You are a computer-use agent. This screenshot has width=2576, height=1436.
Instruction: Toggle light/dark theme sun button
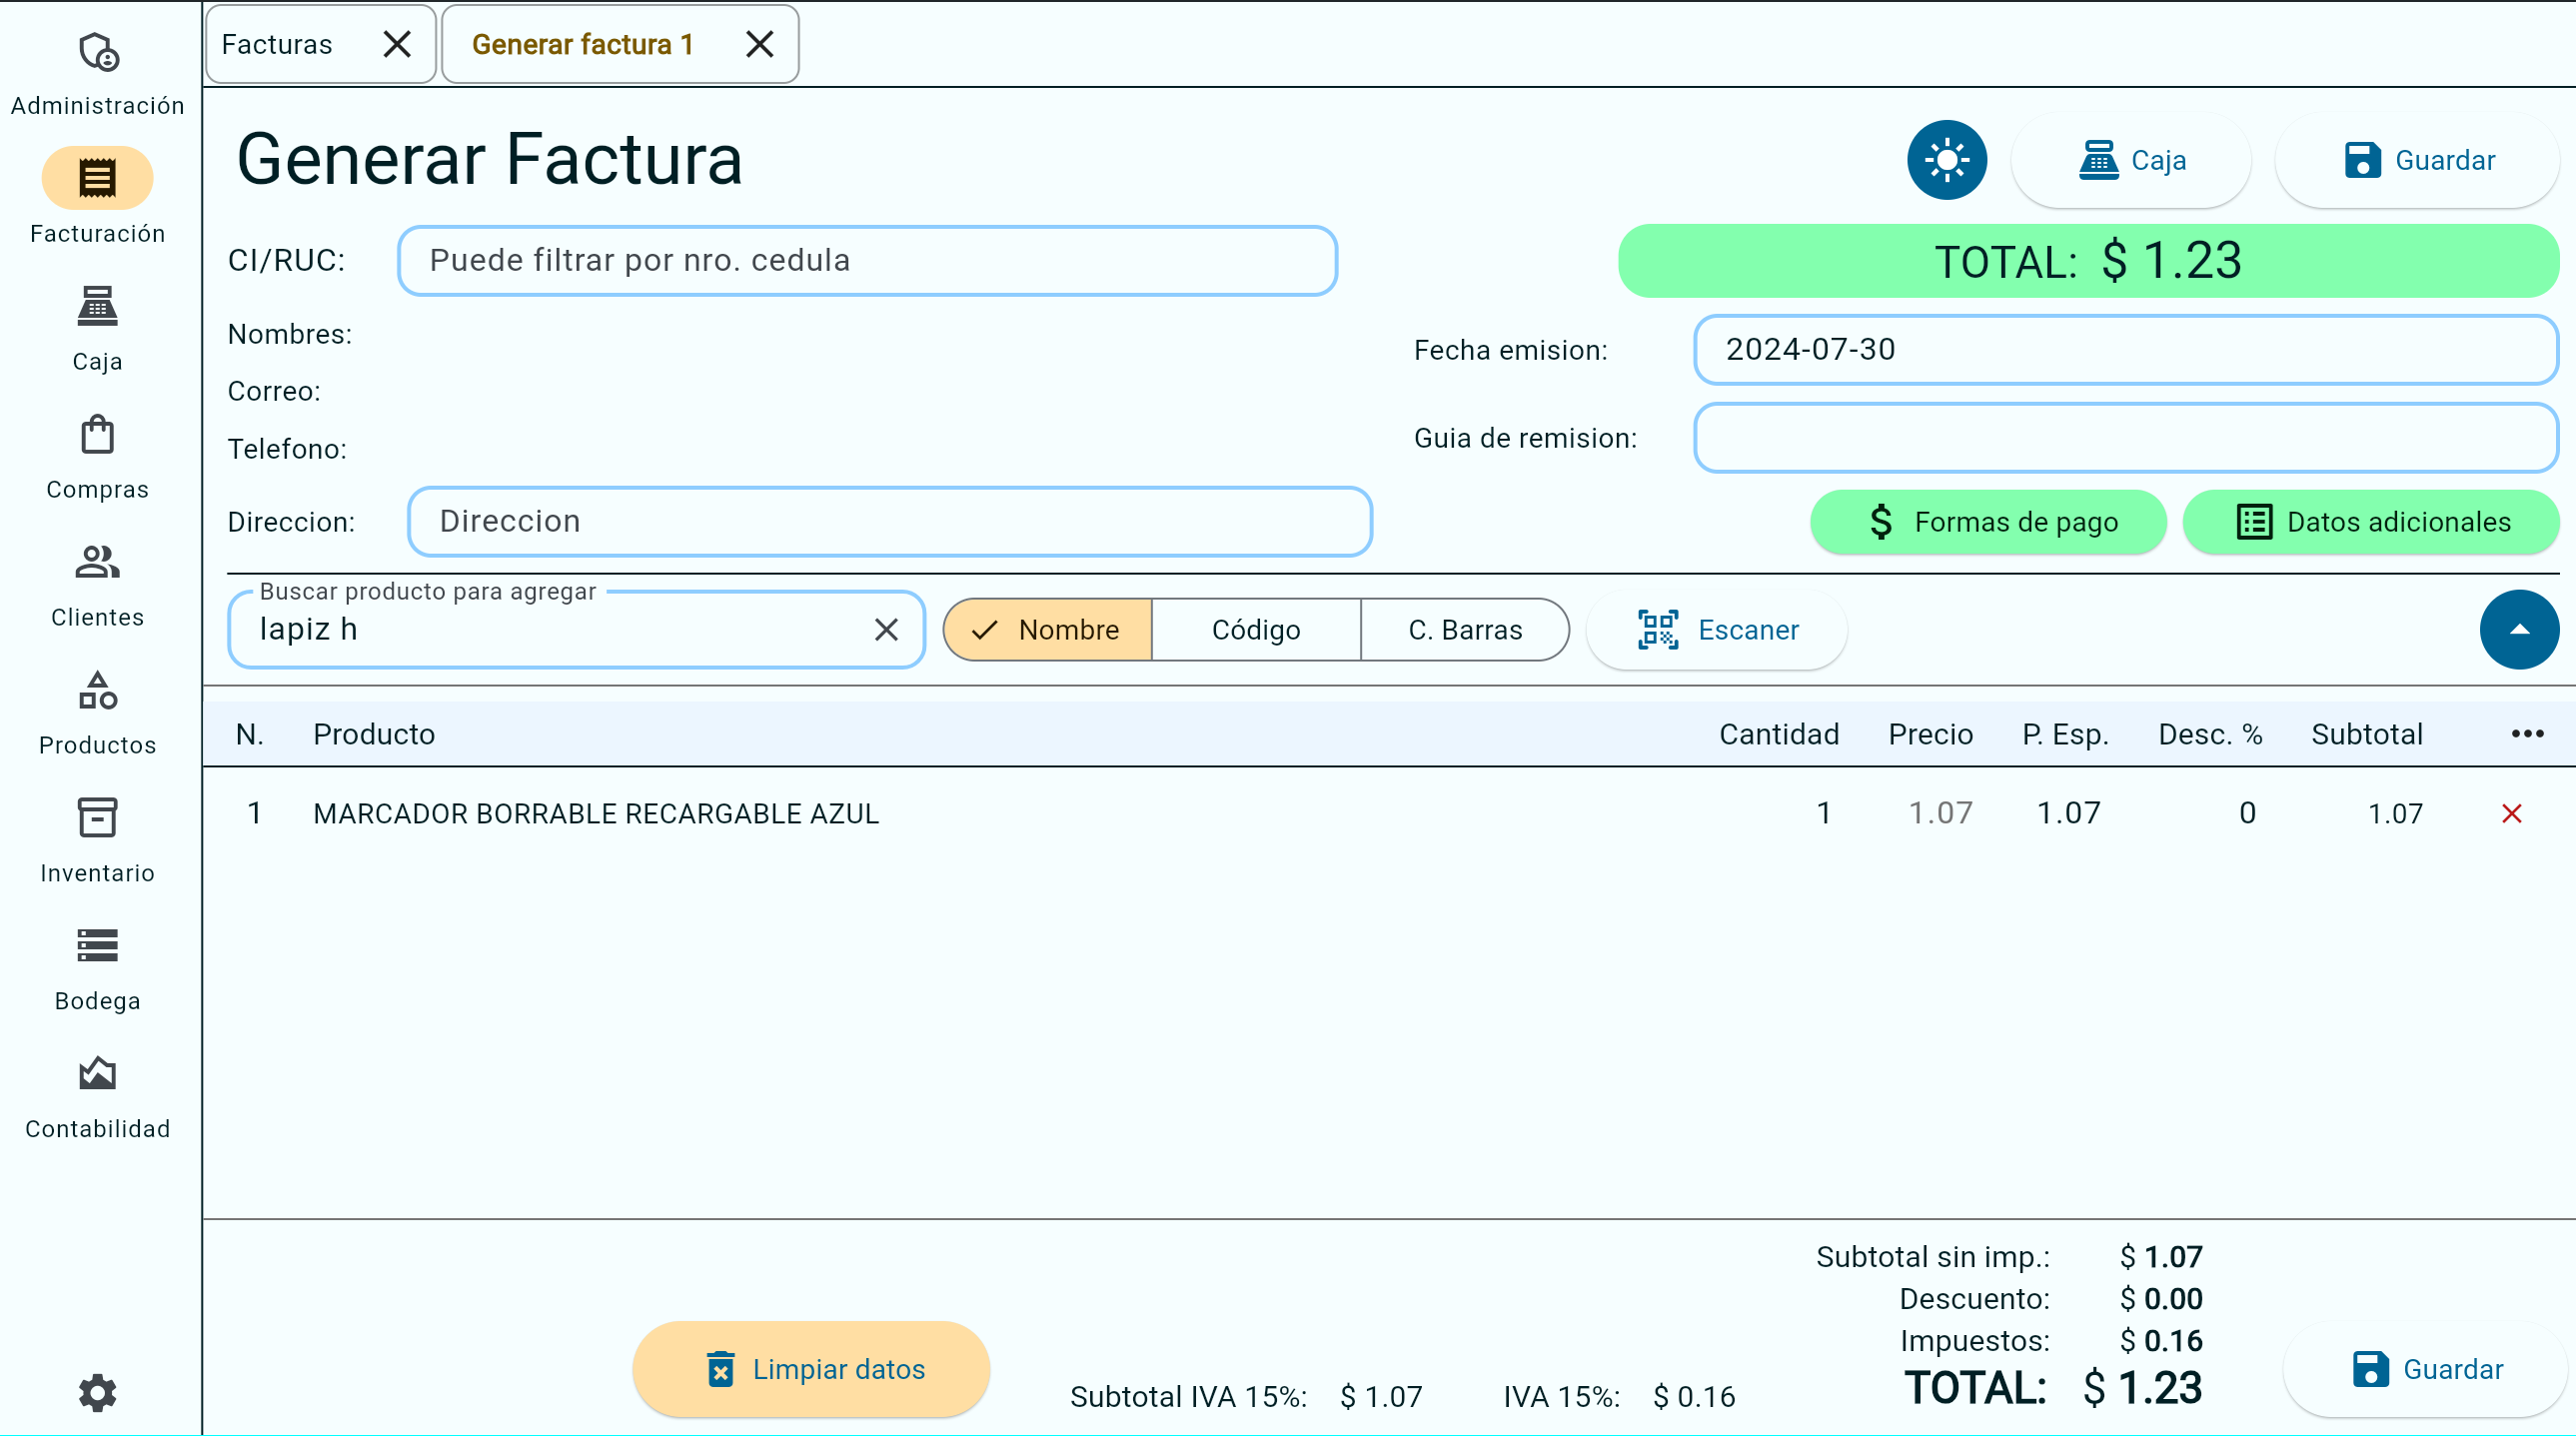tap(1946, 160)
